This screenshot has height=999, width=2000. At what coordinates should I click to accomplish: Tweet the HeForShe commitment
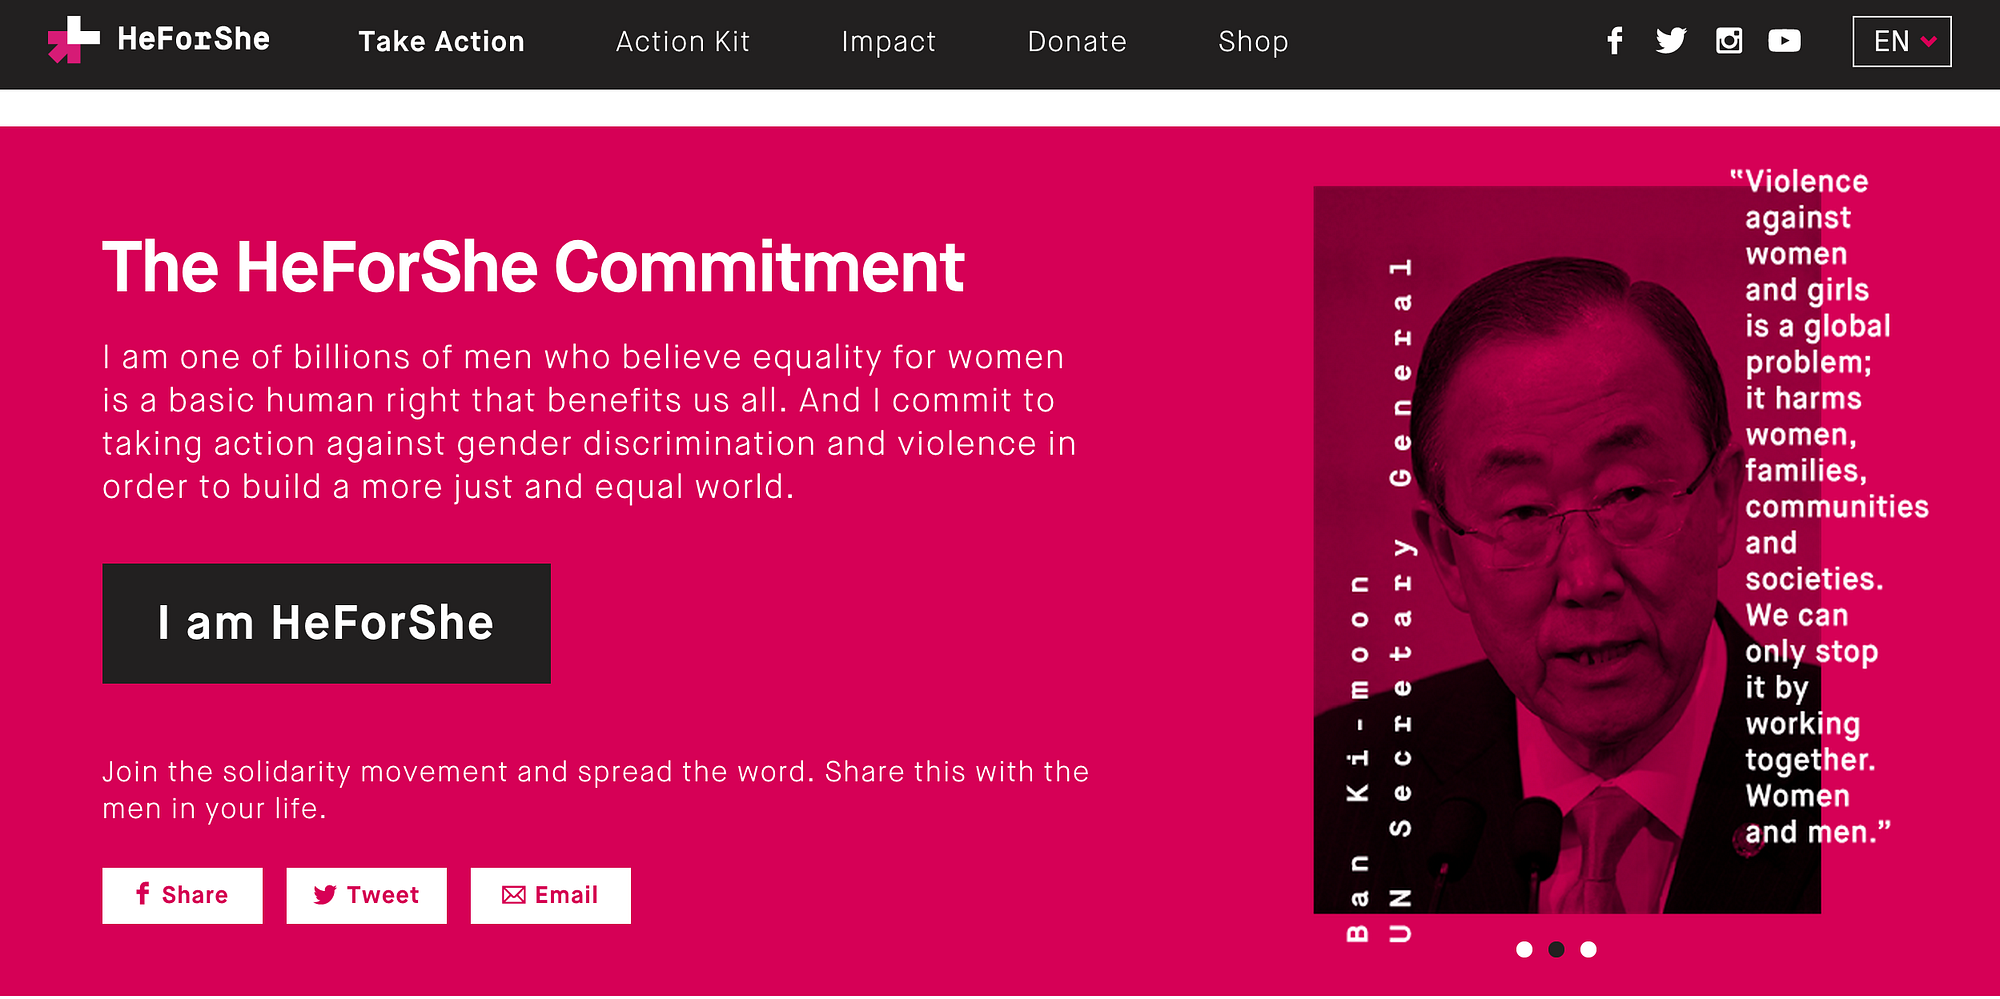[x=366, y=895]
